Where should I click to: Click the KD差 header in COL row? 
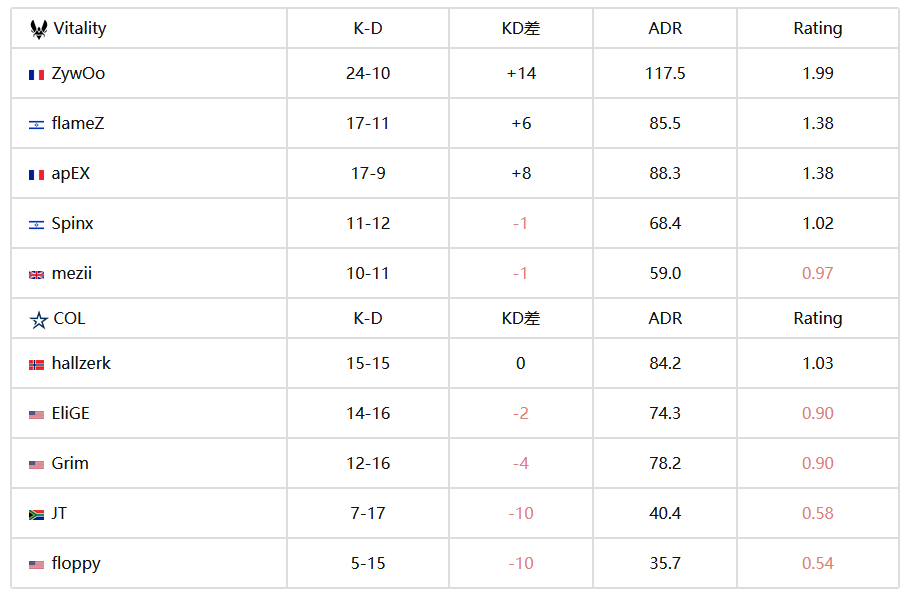coord(521,318)
